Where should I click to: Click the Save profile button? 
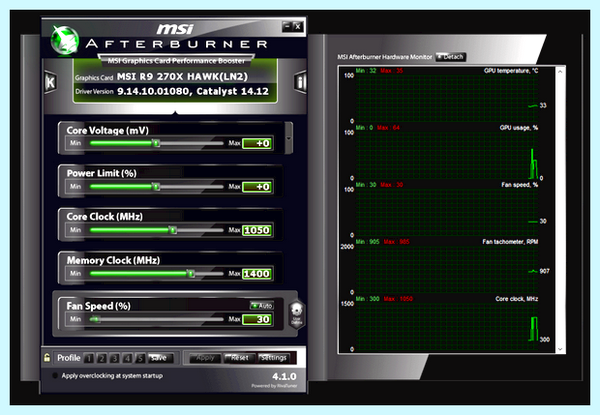click(x=161, y=358)
